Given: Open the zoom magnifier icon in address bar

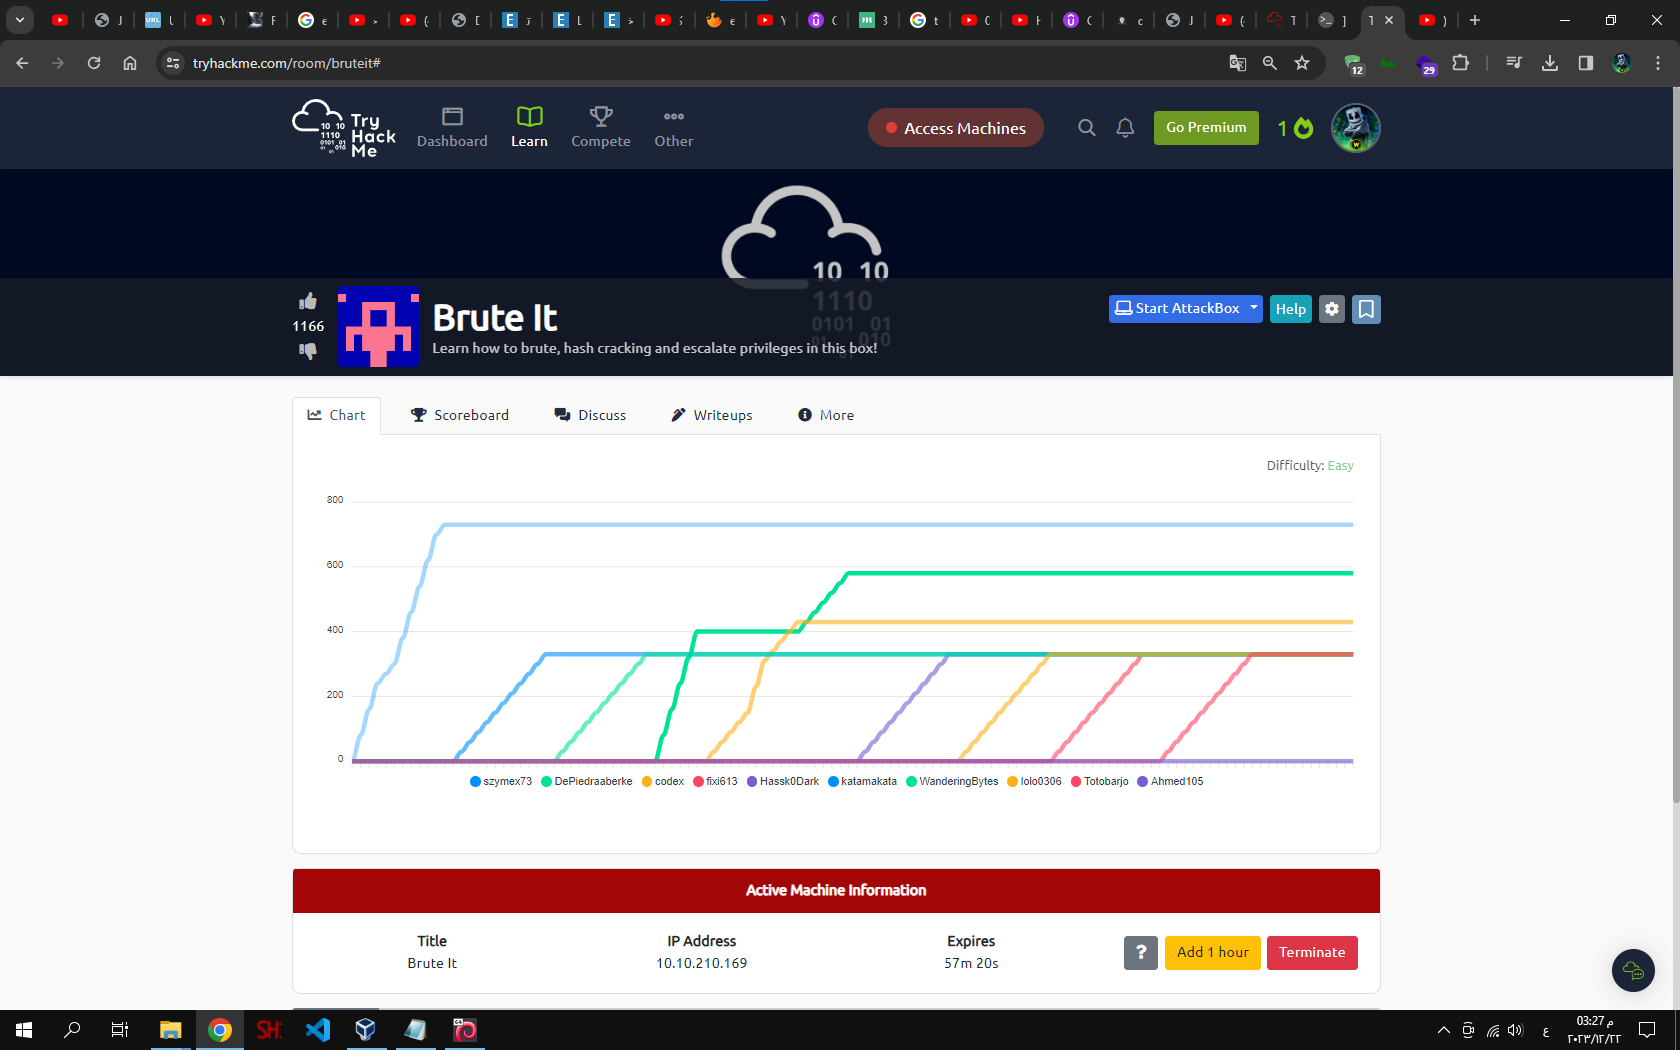Looking at the screenshot, I should tap(1269, 63).
